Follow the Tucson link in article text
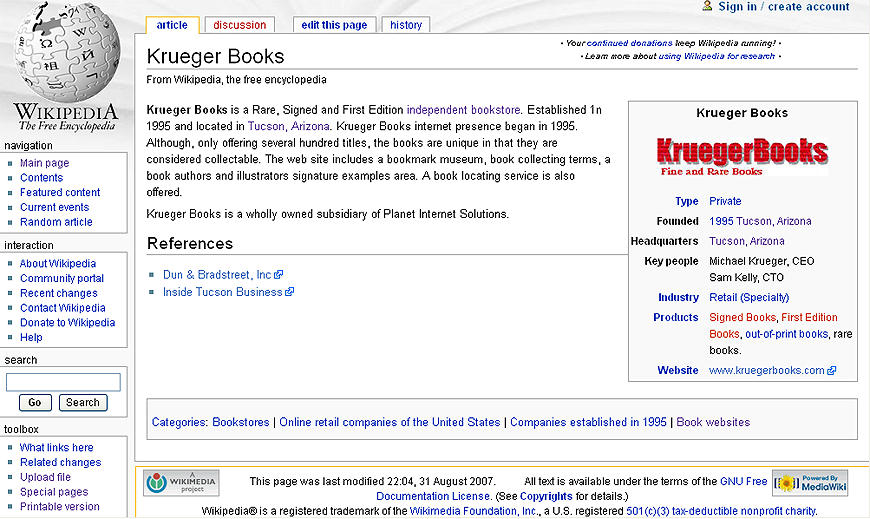 266,126
